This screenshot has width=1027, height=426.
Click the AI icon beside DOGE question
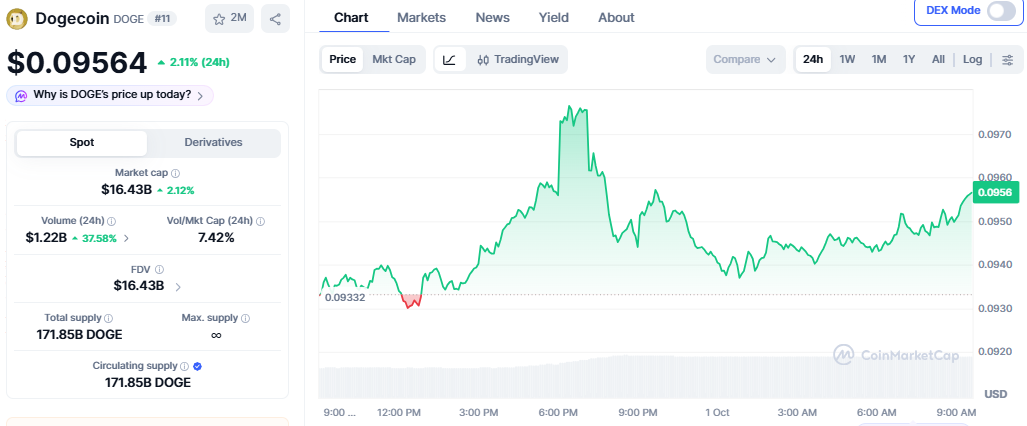pos(21,95)
